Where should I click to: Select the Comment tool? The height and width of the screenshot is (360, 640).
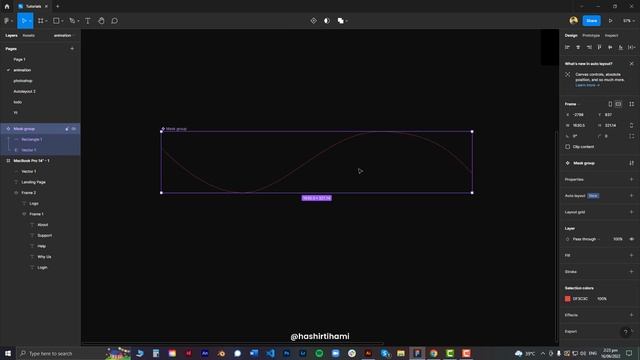click(x=115, y=21)
